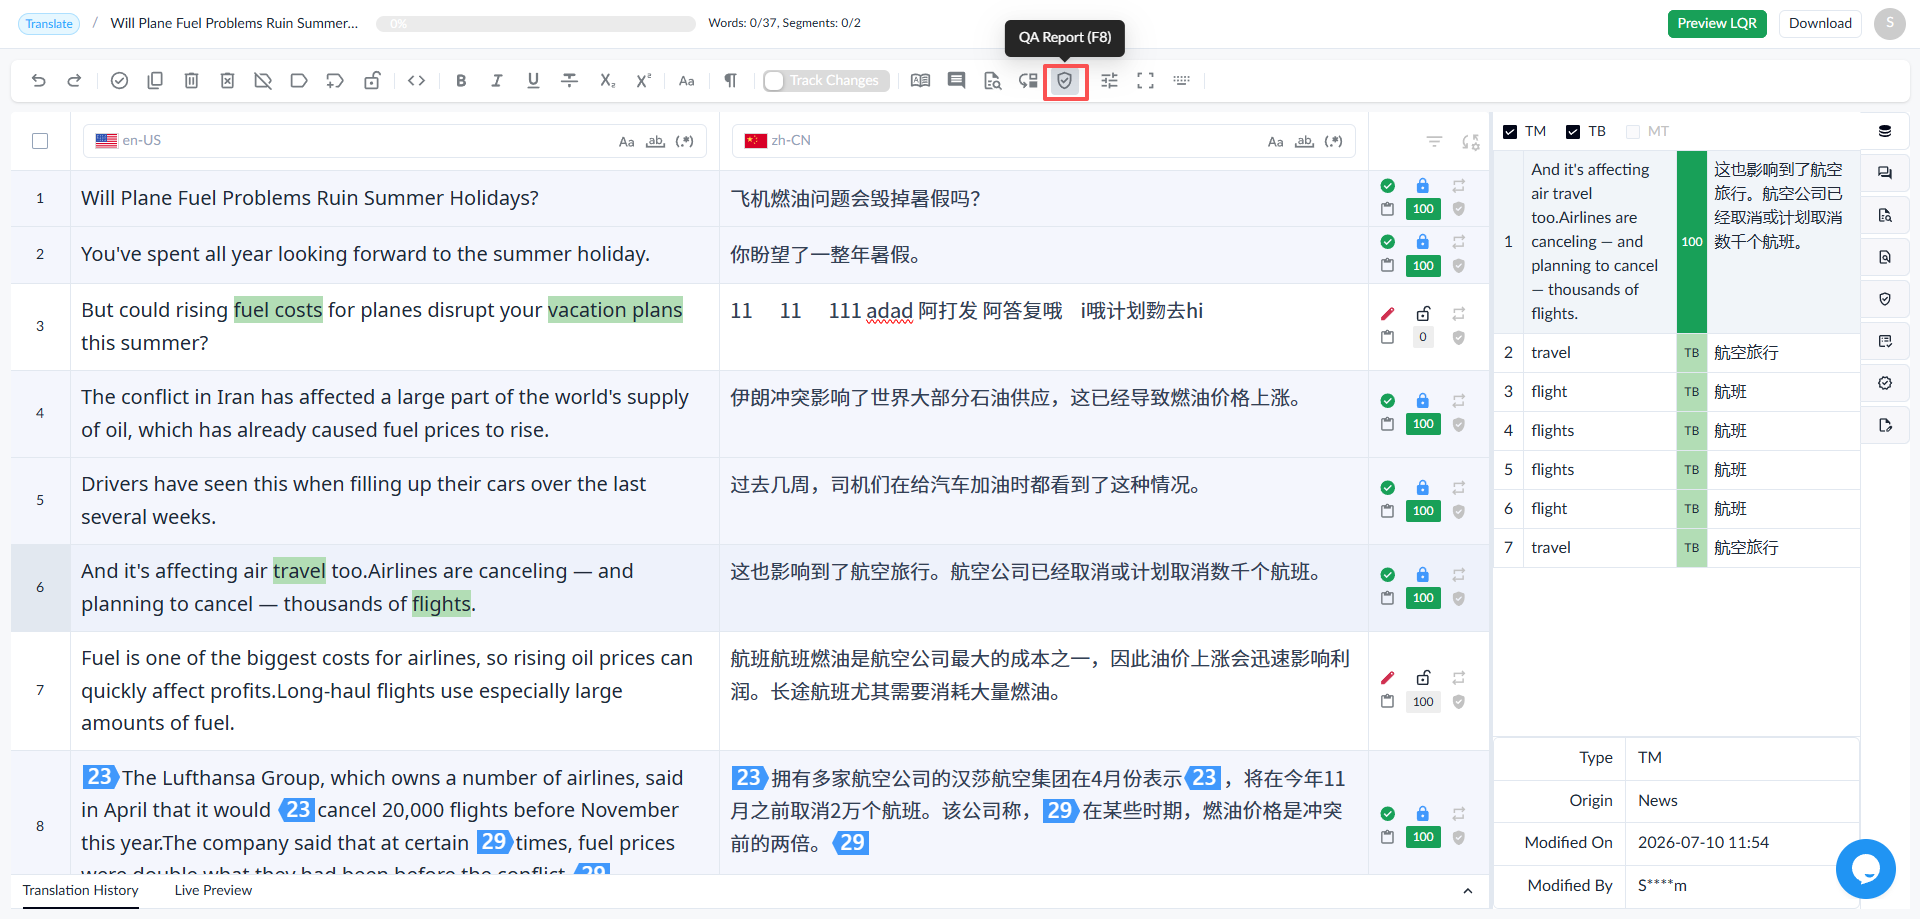
Task: Open the Translate breadcrumb link
Action: (49, 24)
